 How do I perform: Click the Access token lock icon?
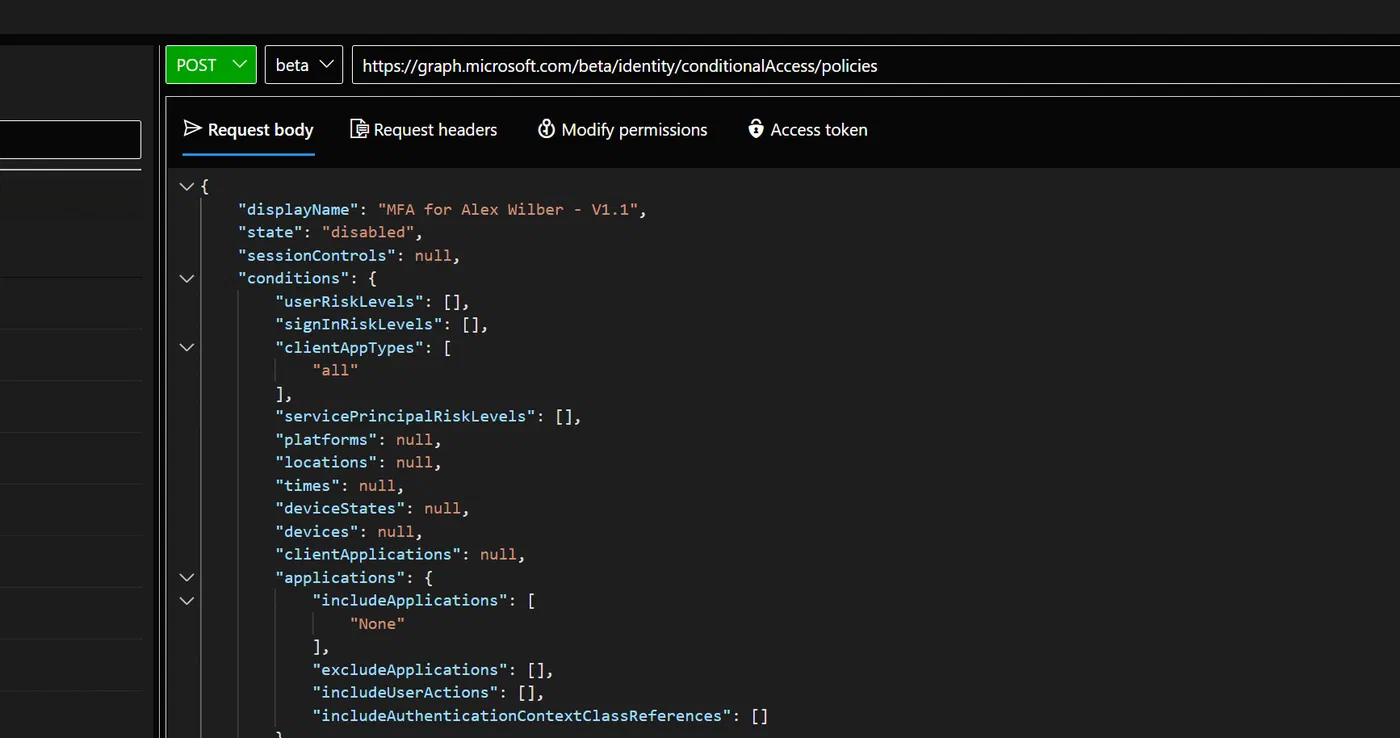pyautogui.click(x=756, y=129)
